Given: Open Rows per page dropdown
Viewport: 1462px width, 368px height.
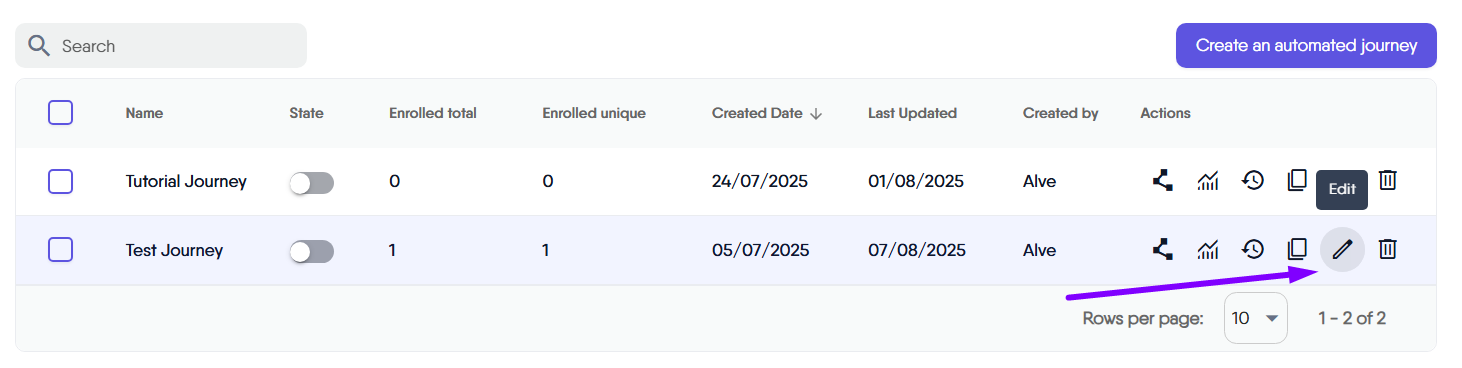Looking at the screenshot, I should (1256, 318).
